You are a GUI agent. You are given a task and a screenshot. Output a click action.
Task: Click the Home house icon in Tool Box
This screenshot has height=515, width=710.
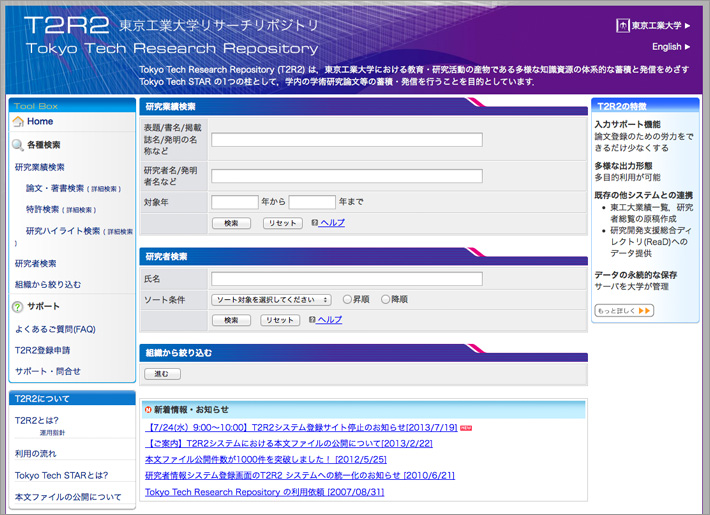[18, 121]
